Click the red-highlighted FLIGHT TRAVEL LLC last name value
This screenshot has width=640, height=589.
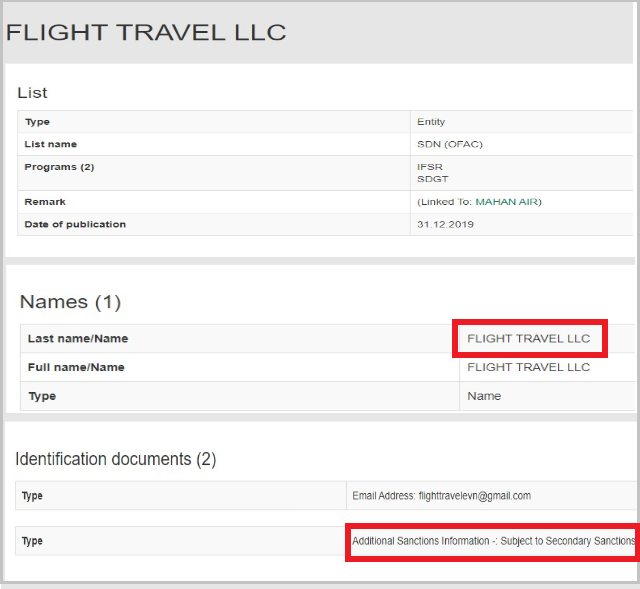coord(528,338)
